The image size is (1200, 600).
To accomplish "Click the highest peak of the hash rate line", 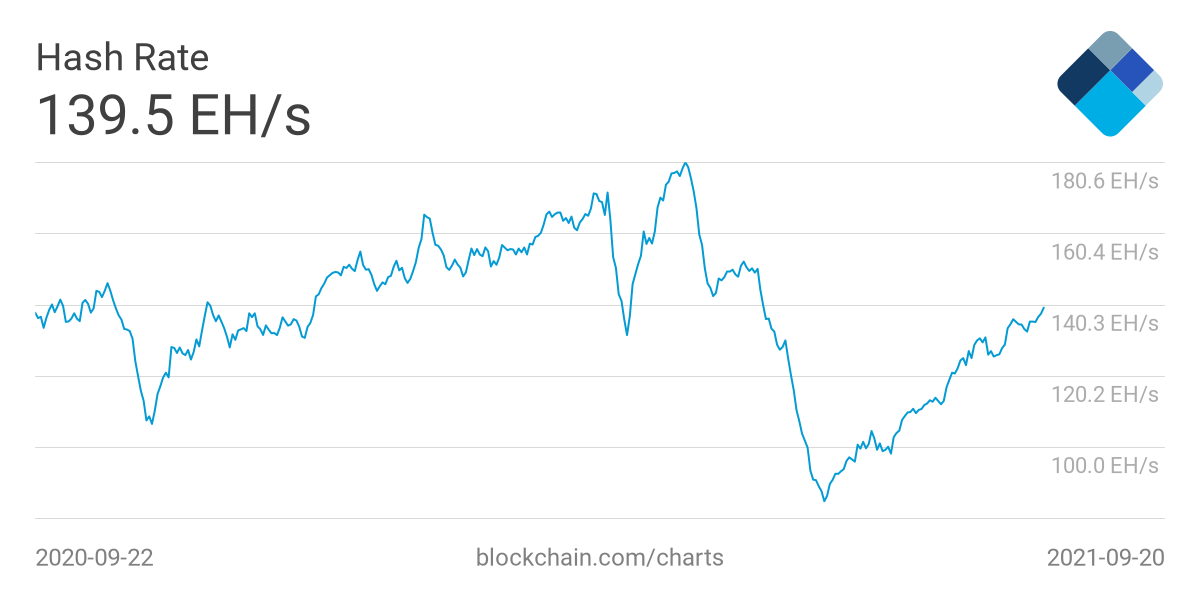I will tap(684, 163).
